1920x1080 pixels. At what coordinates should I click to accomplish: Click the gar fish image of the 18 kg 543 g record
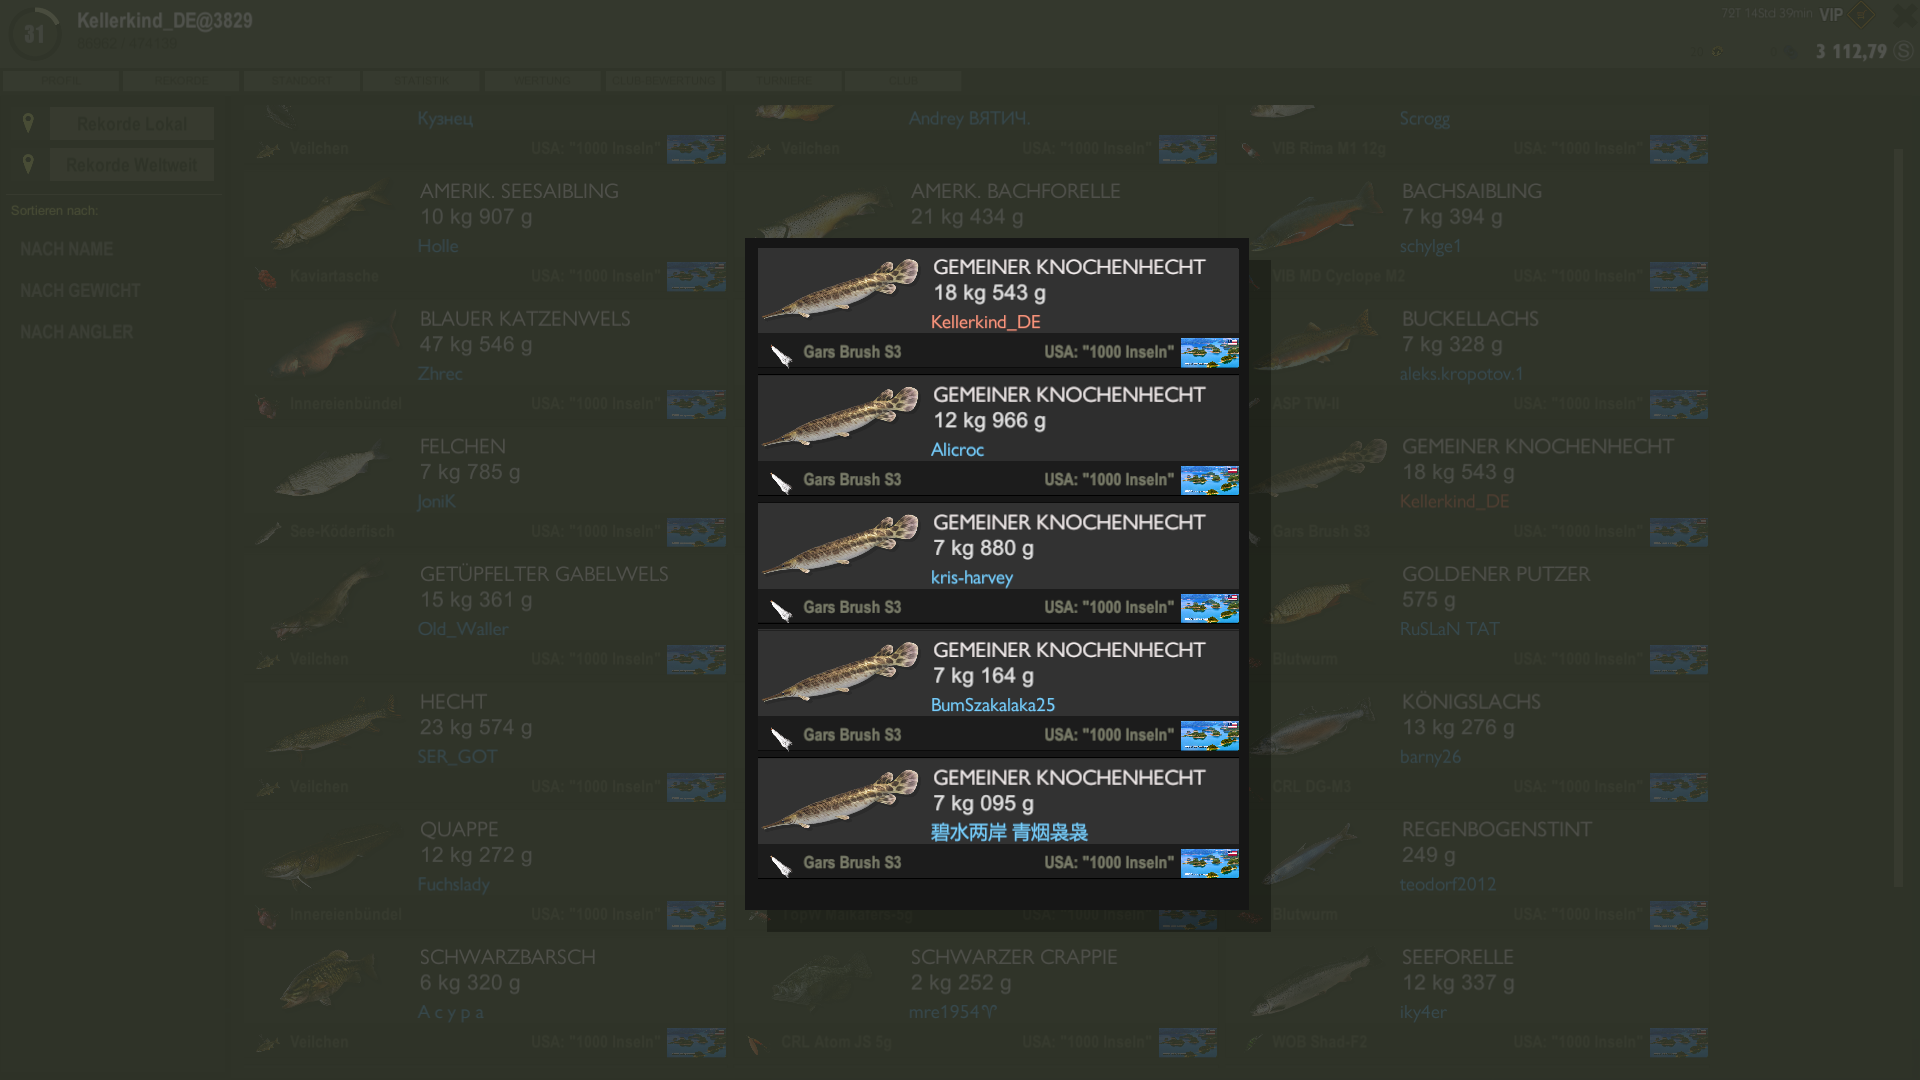[x=841, y=290]
